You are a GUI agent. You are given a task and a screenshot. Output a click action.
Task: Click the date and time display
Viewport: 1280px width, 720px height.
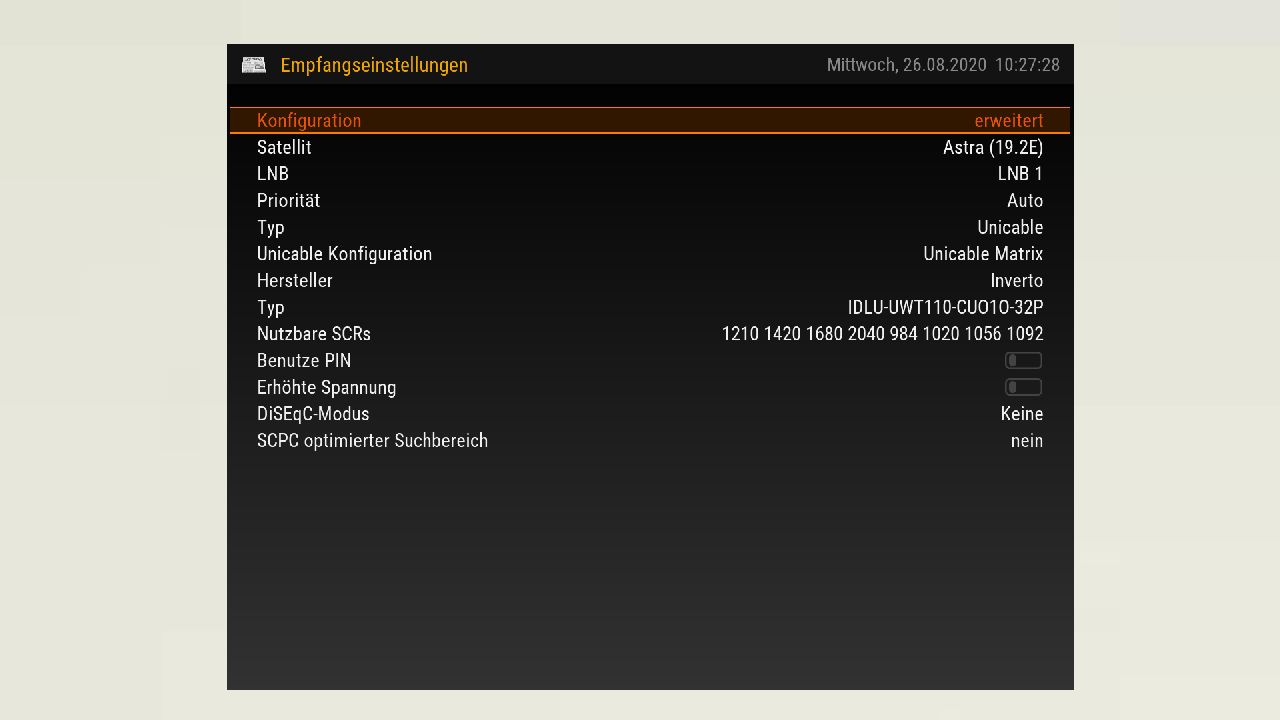[942, 65]
